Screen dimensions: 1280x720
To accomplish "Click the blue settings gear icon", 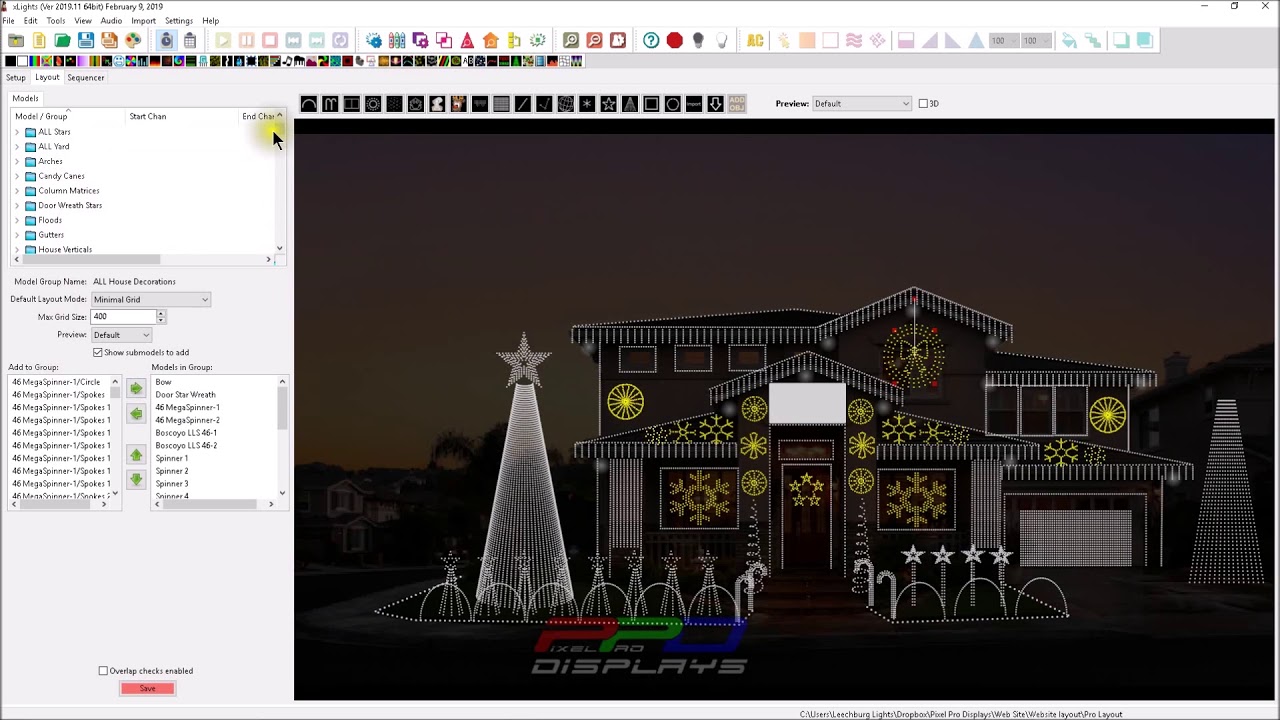I will click(373, 41).
